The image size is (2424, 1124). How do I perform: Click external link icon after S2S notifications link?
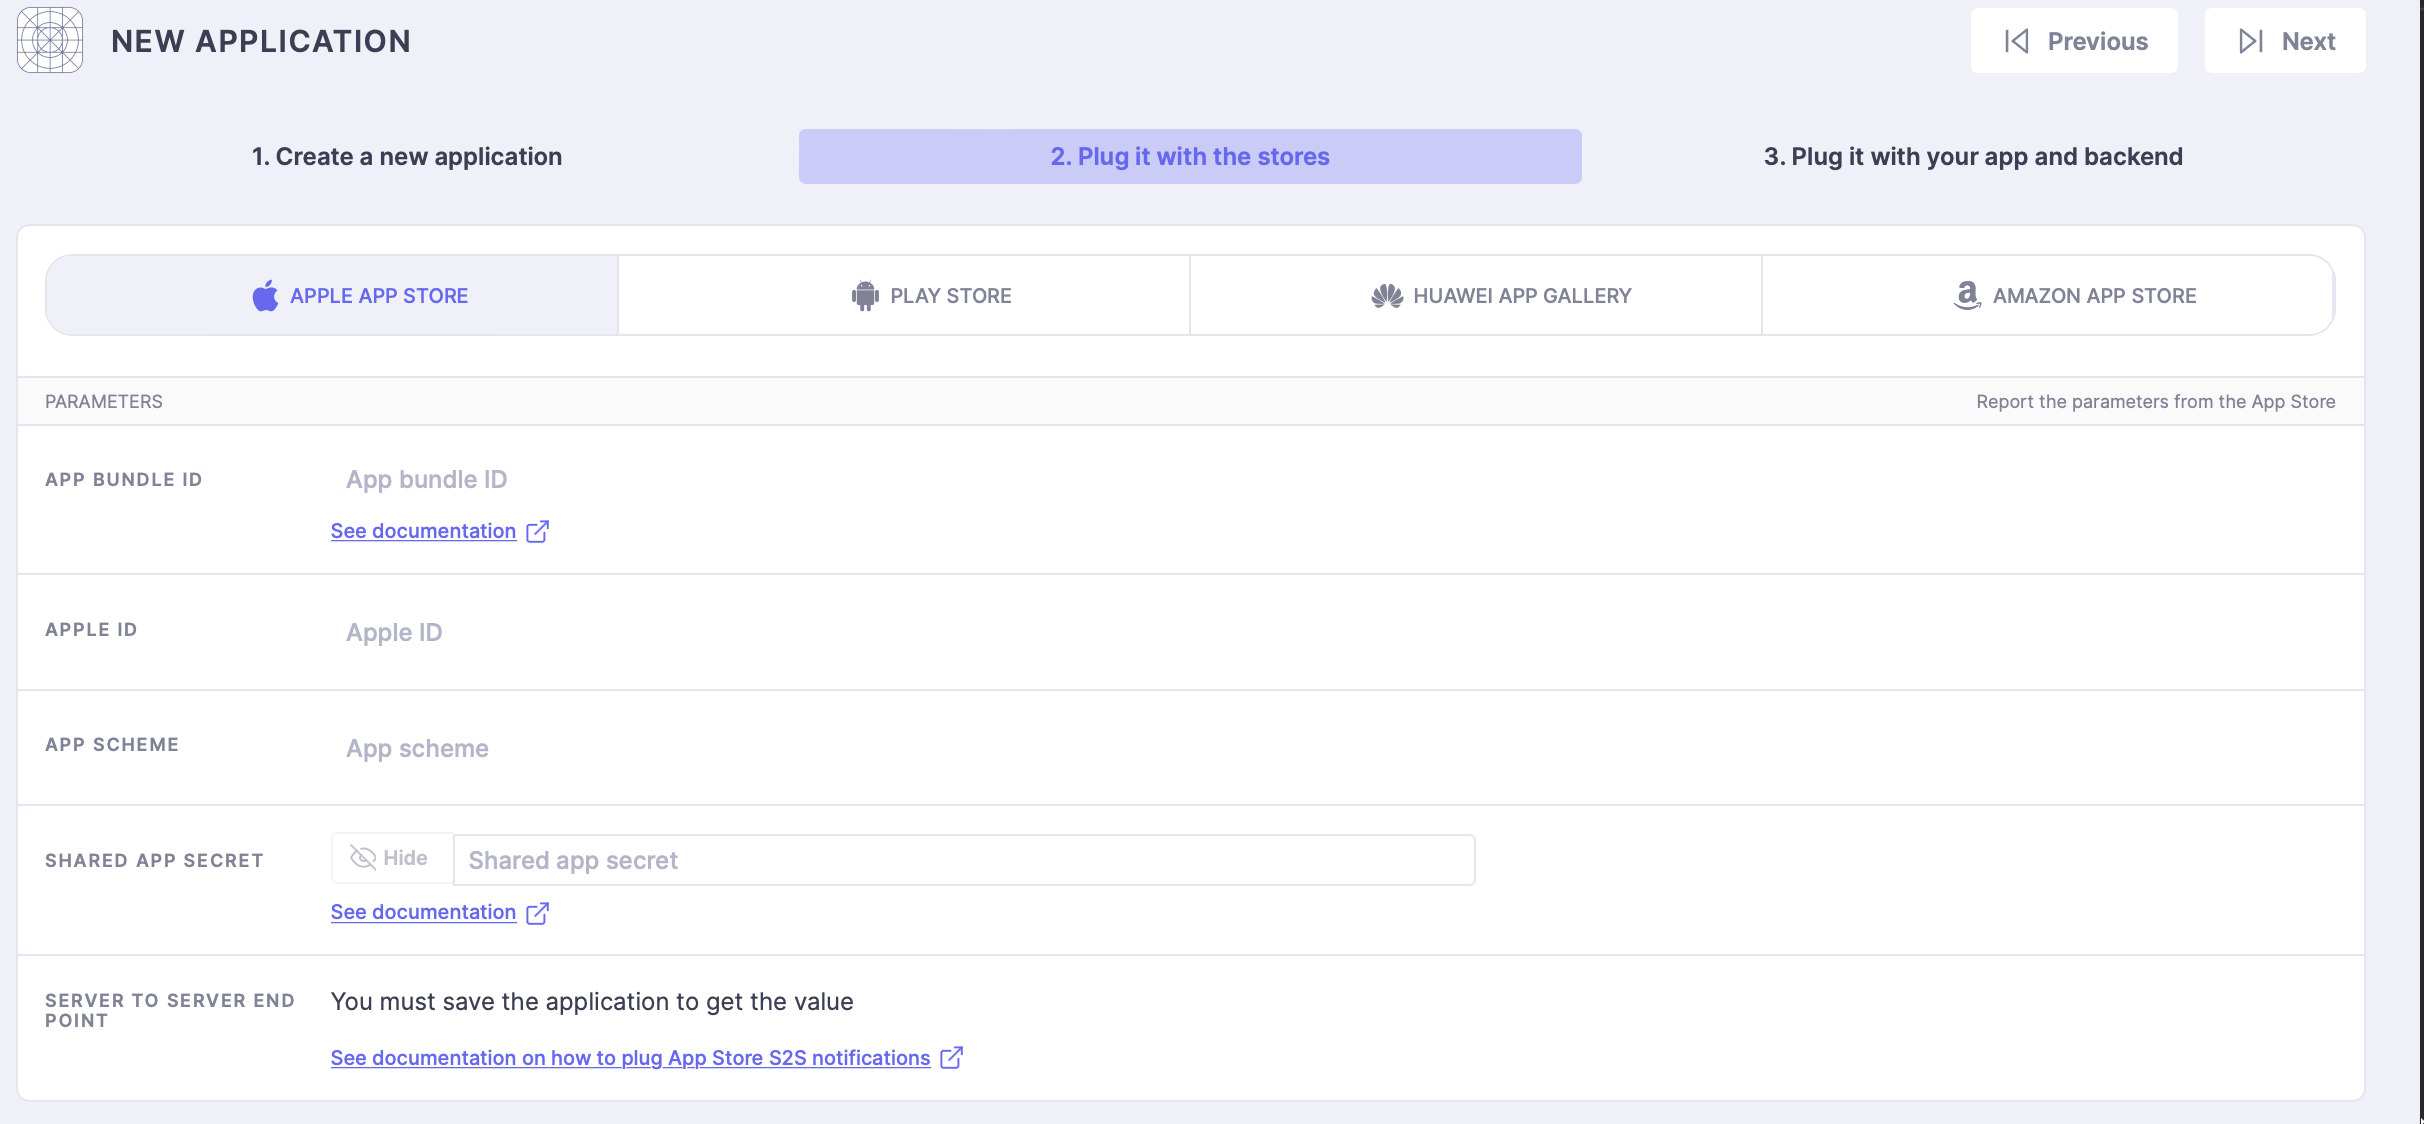pos(951,1058)
